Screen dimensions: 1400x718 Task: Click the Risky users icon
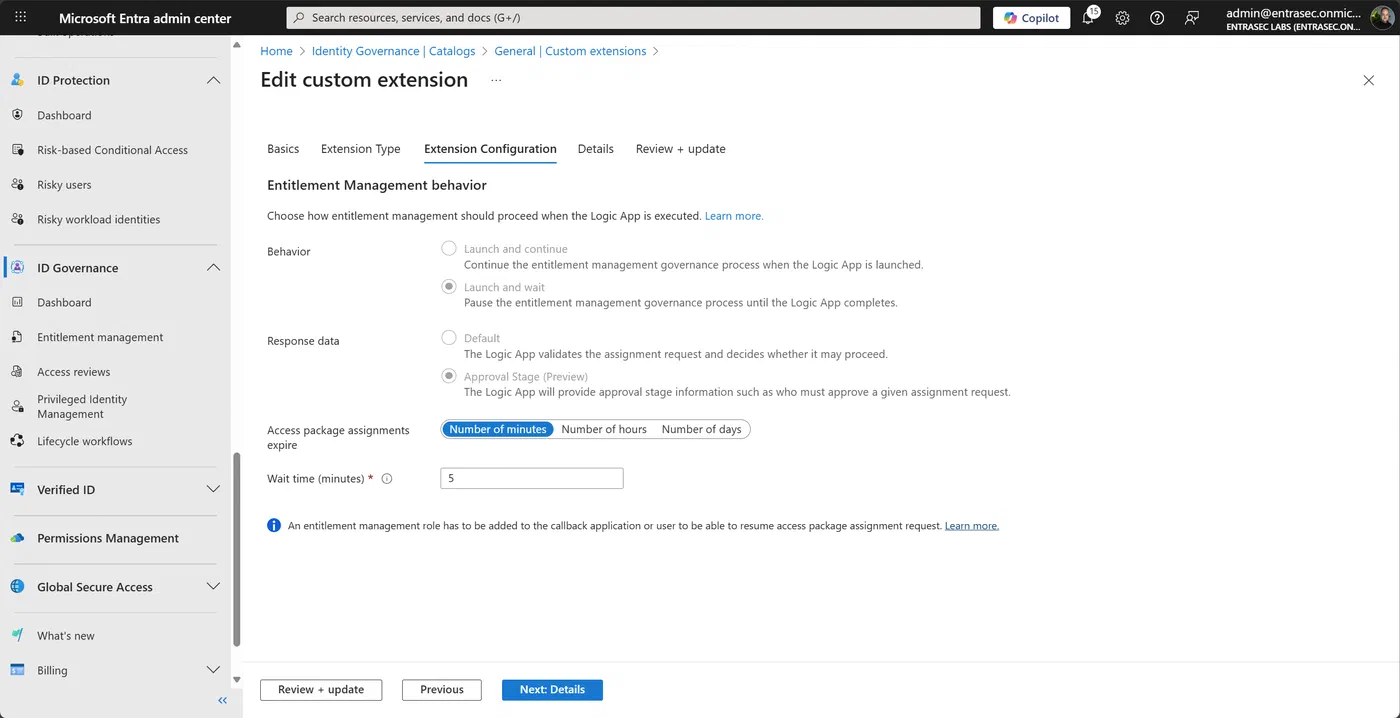[17, 185]
